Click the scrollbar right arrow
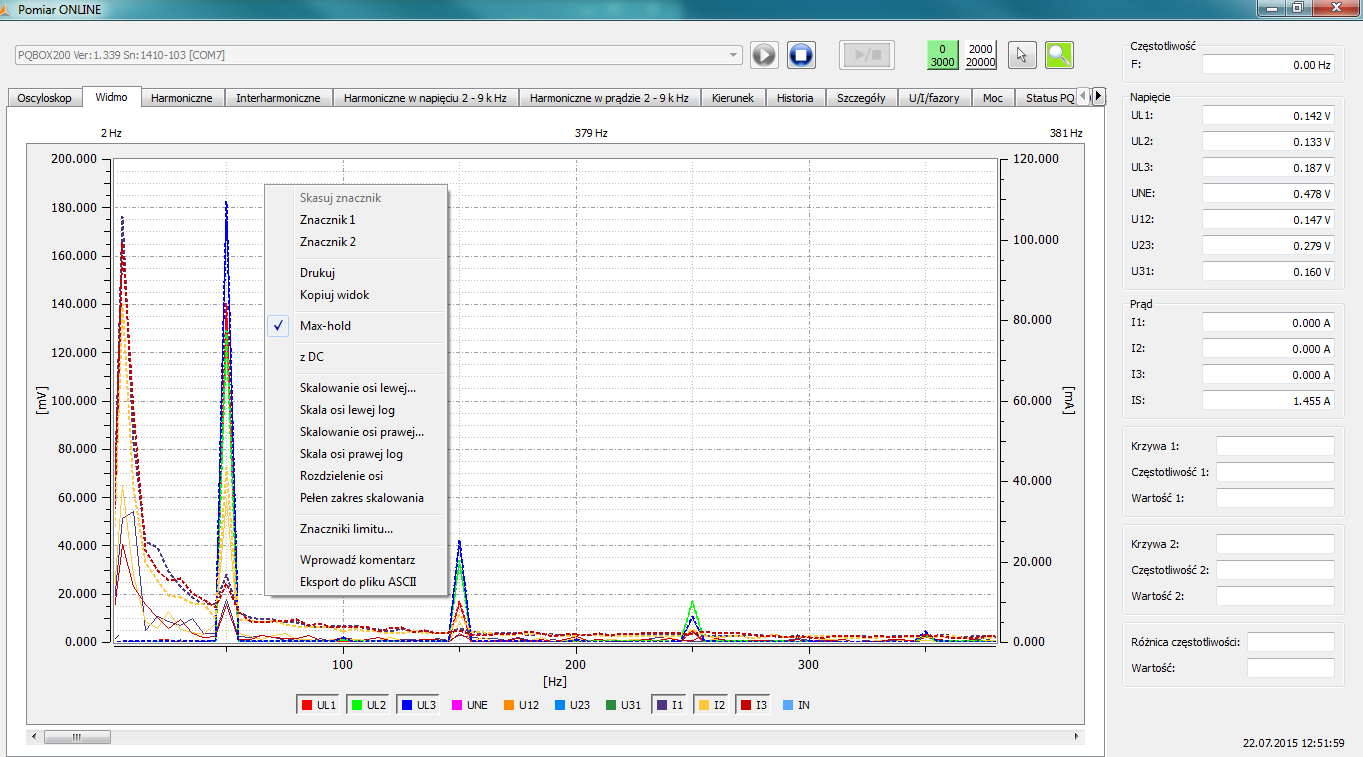This screenshot has width=1363, height=757. 1077,737
